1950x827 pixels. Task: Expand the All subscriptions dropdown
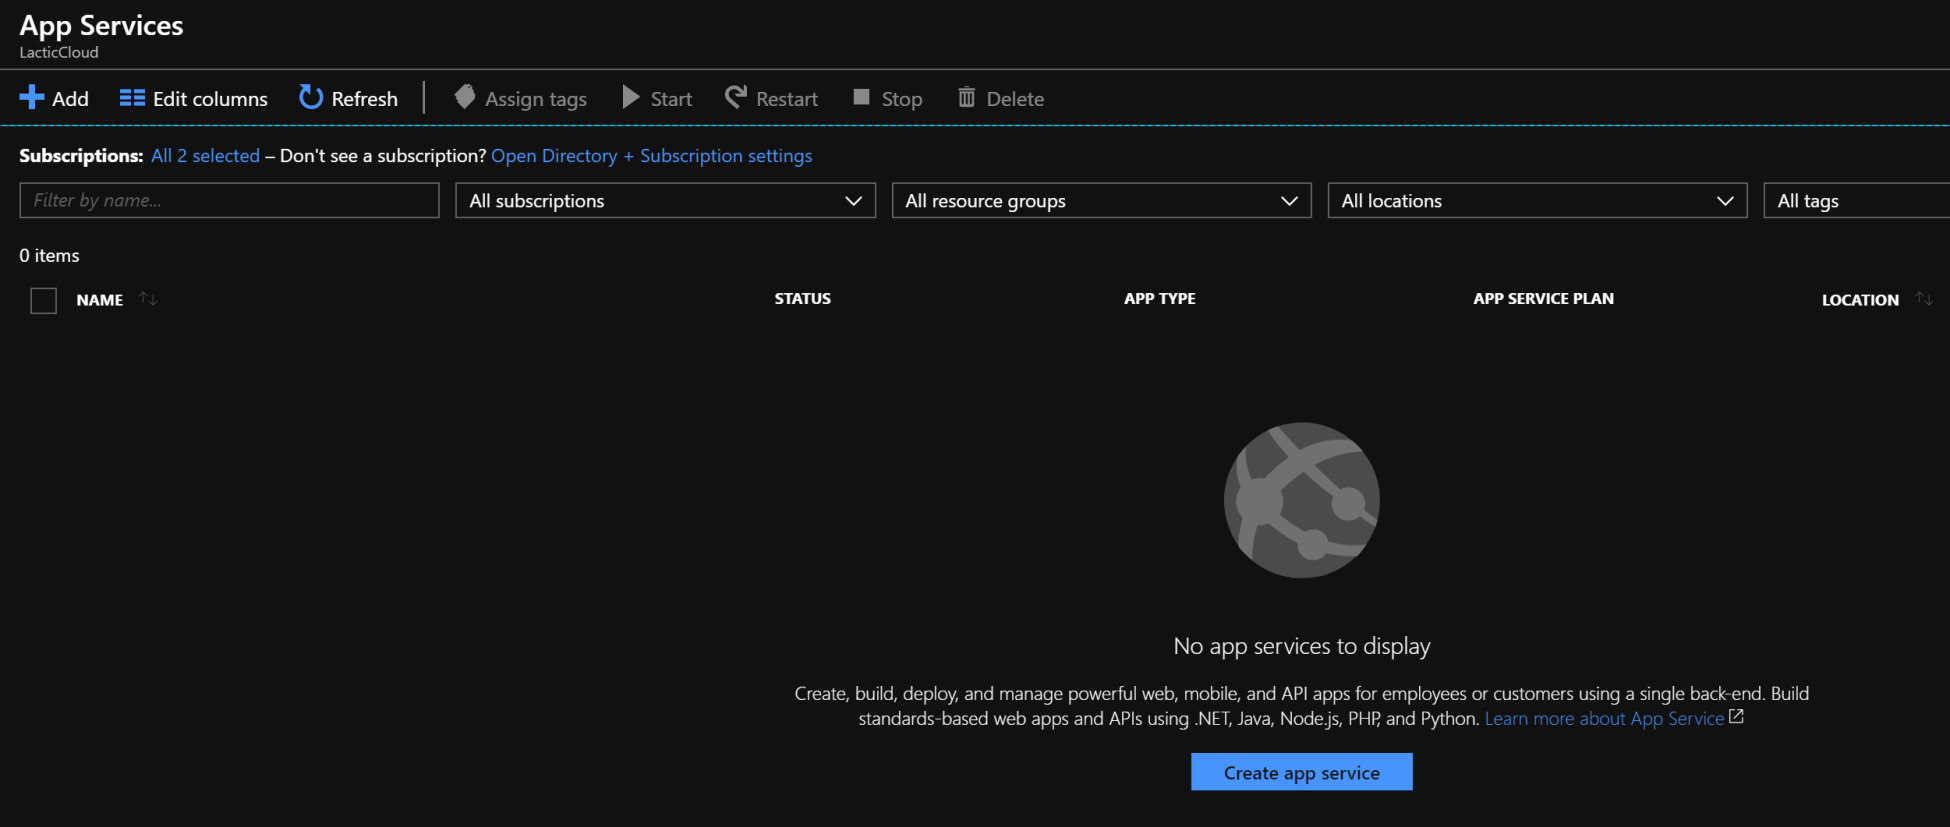666,200
